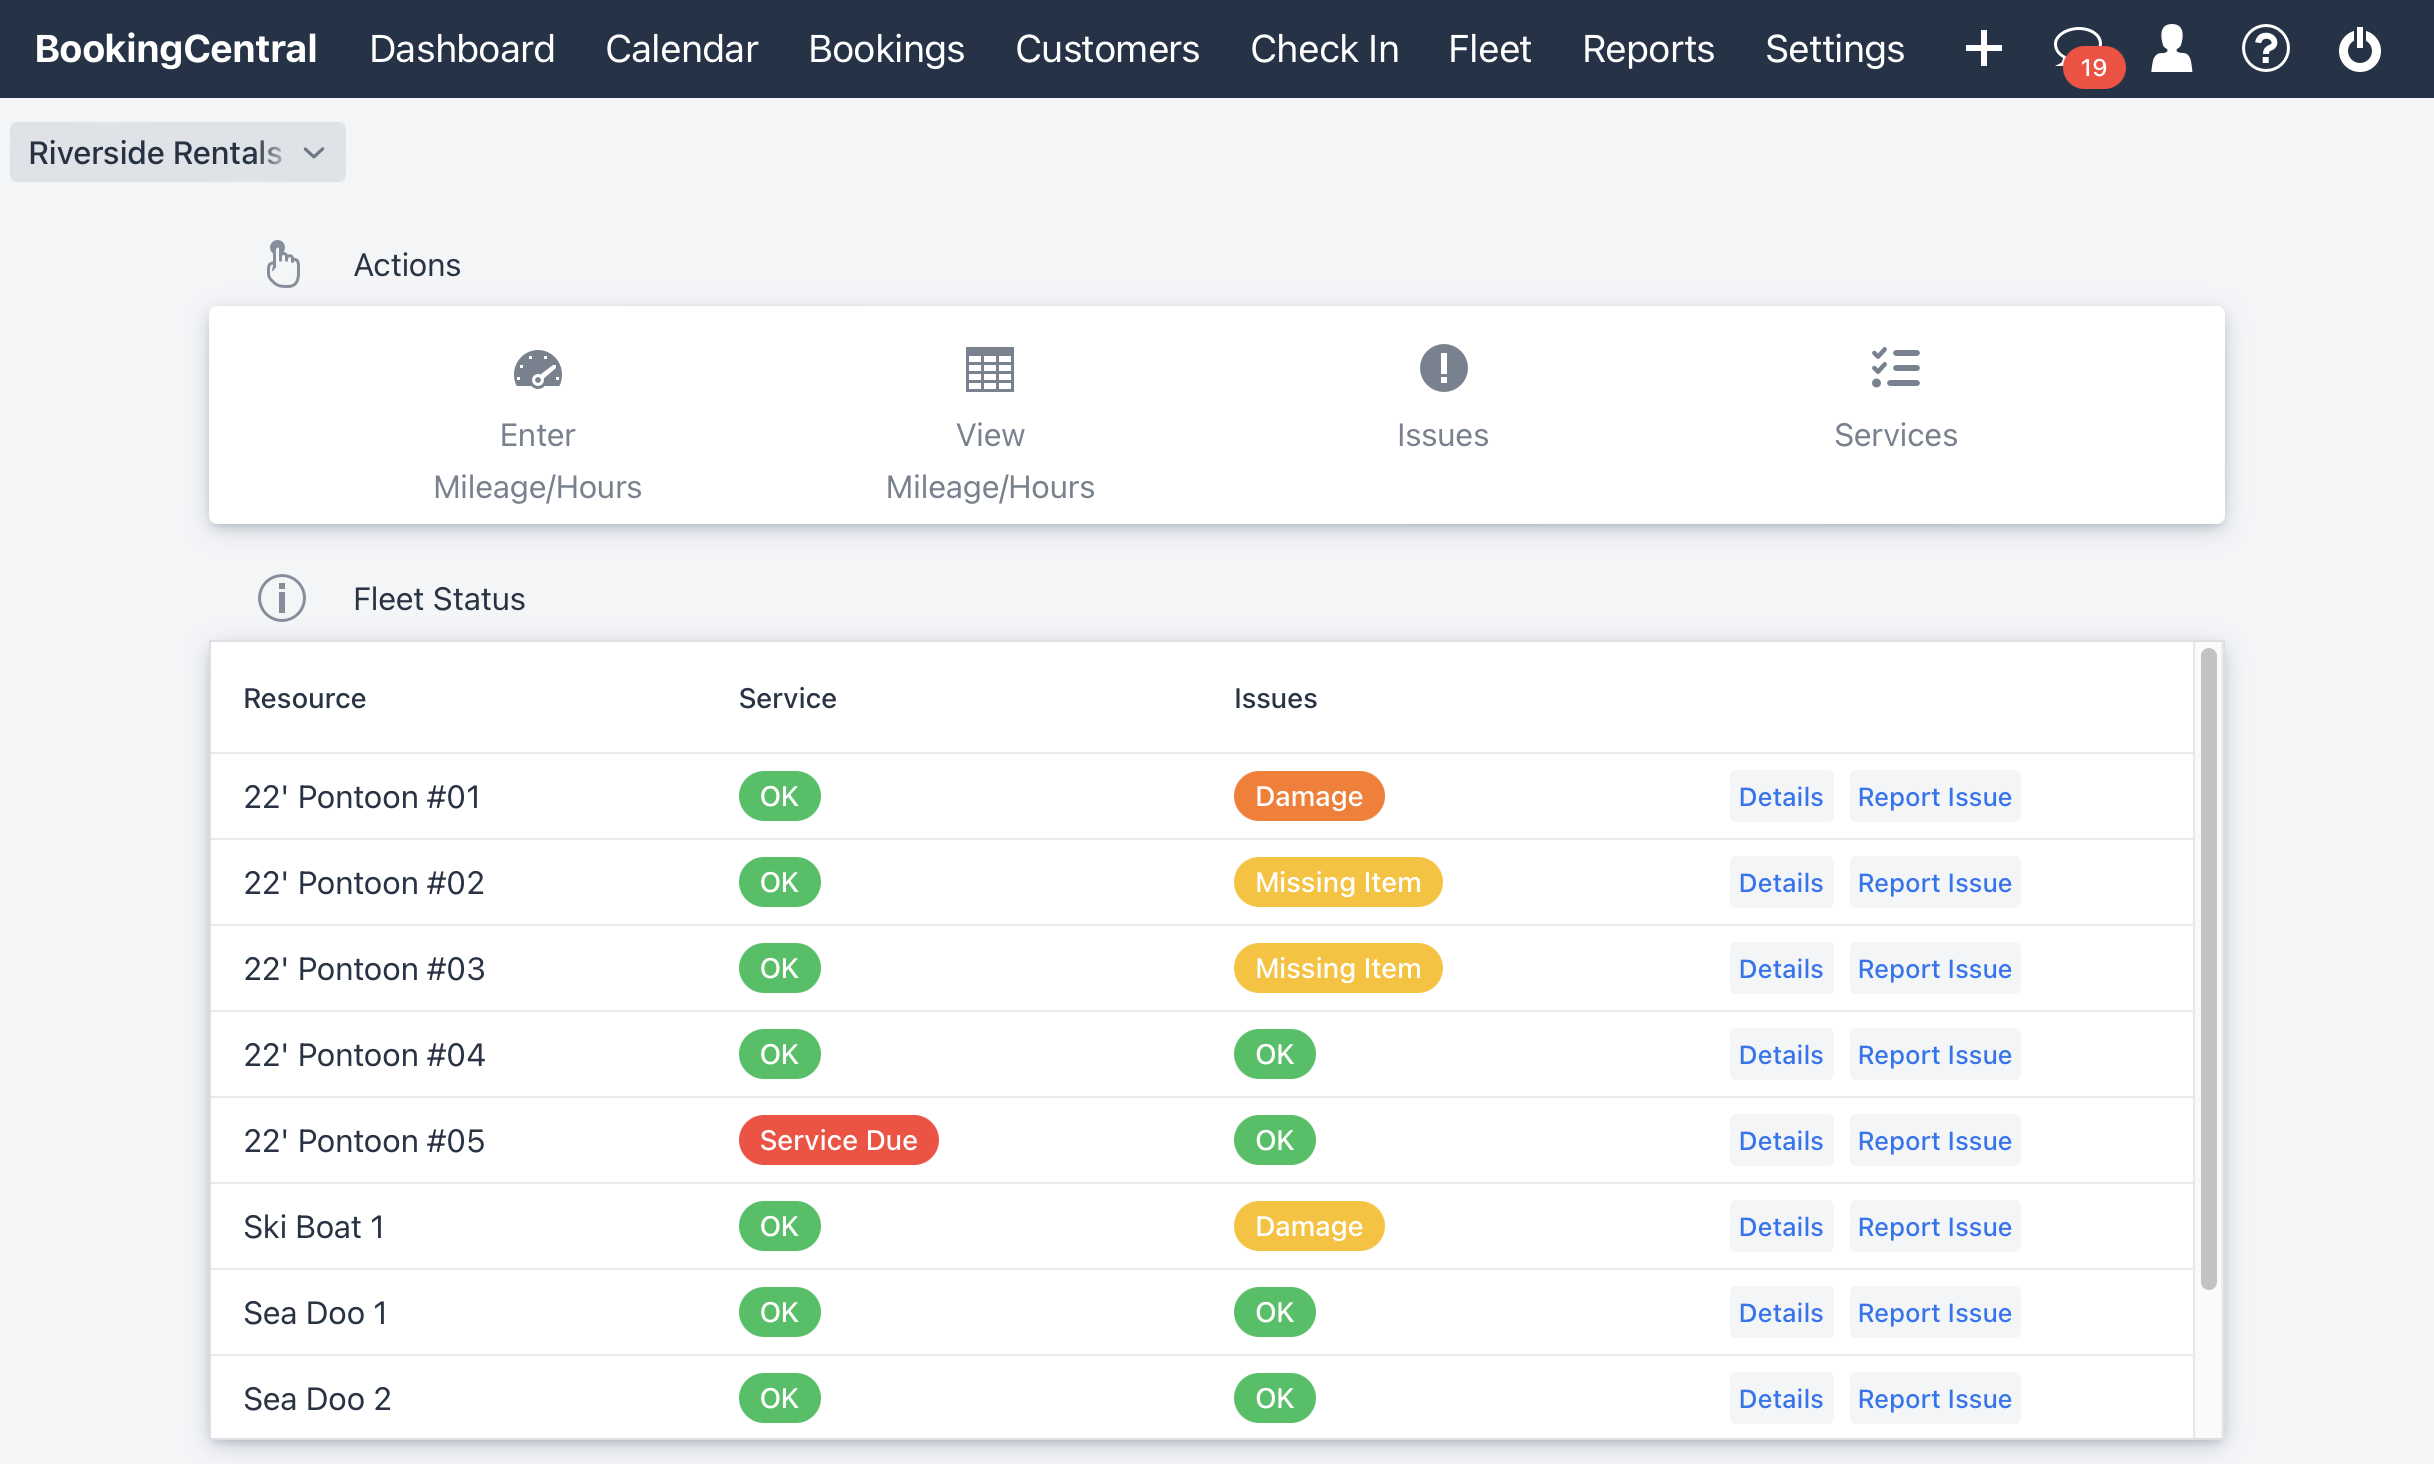Report Issue for 22' Pontoon #03
Image resolution: width=2434 pixels, height=1464 pixels.
(1935, 968)
